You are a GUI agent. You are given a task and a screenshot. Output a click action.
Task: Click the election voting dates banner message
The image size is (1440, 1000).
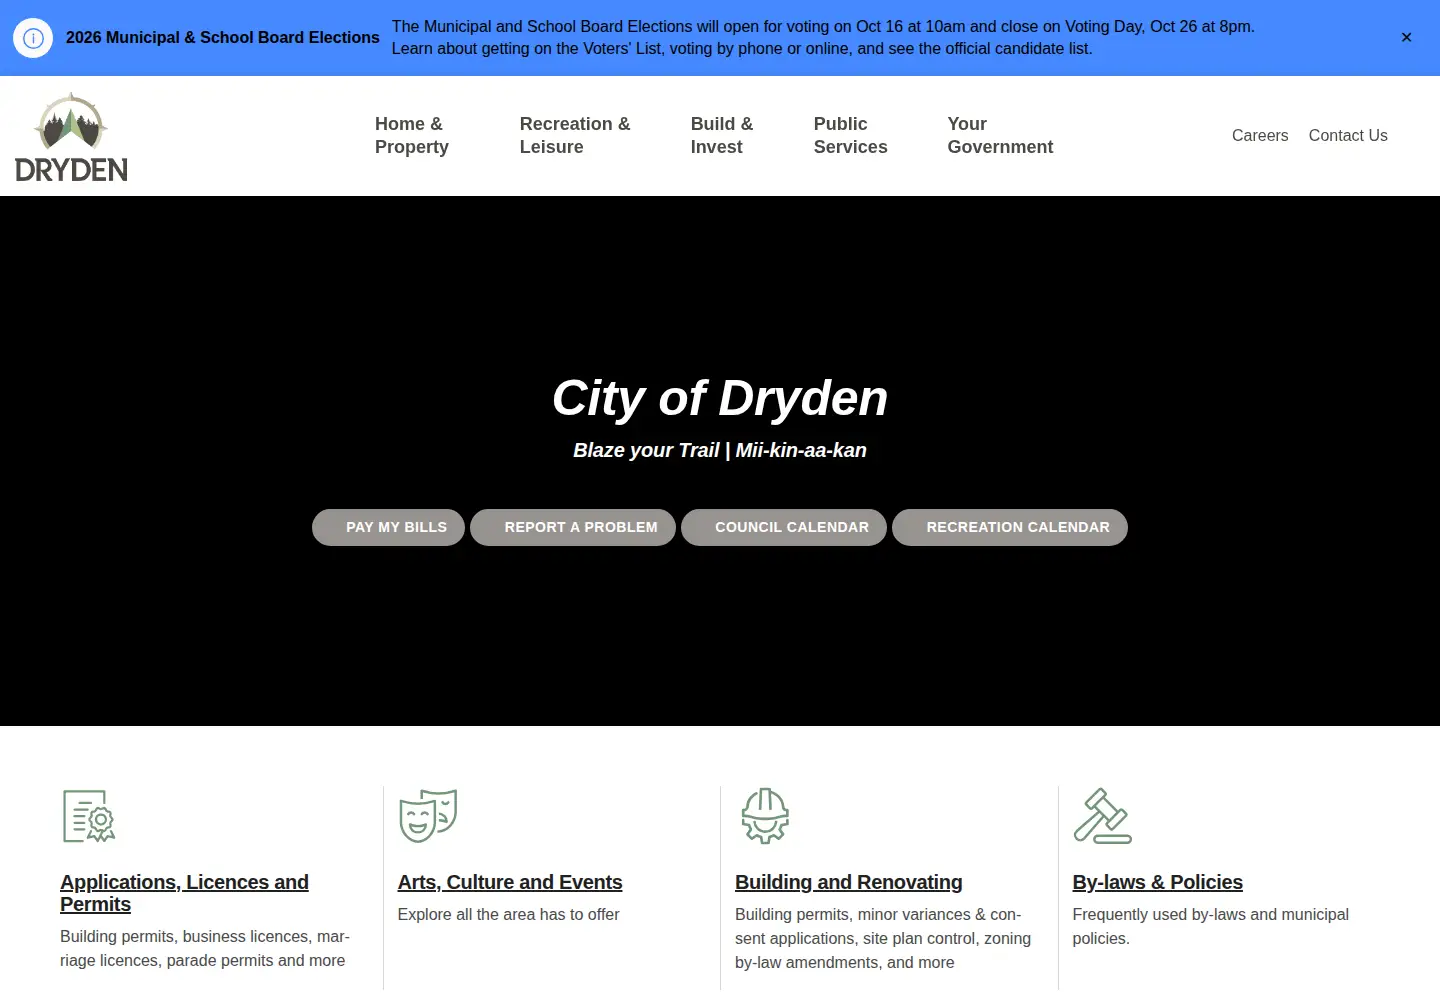tap(823, 38)
